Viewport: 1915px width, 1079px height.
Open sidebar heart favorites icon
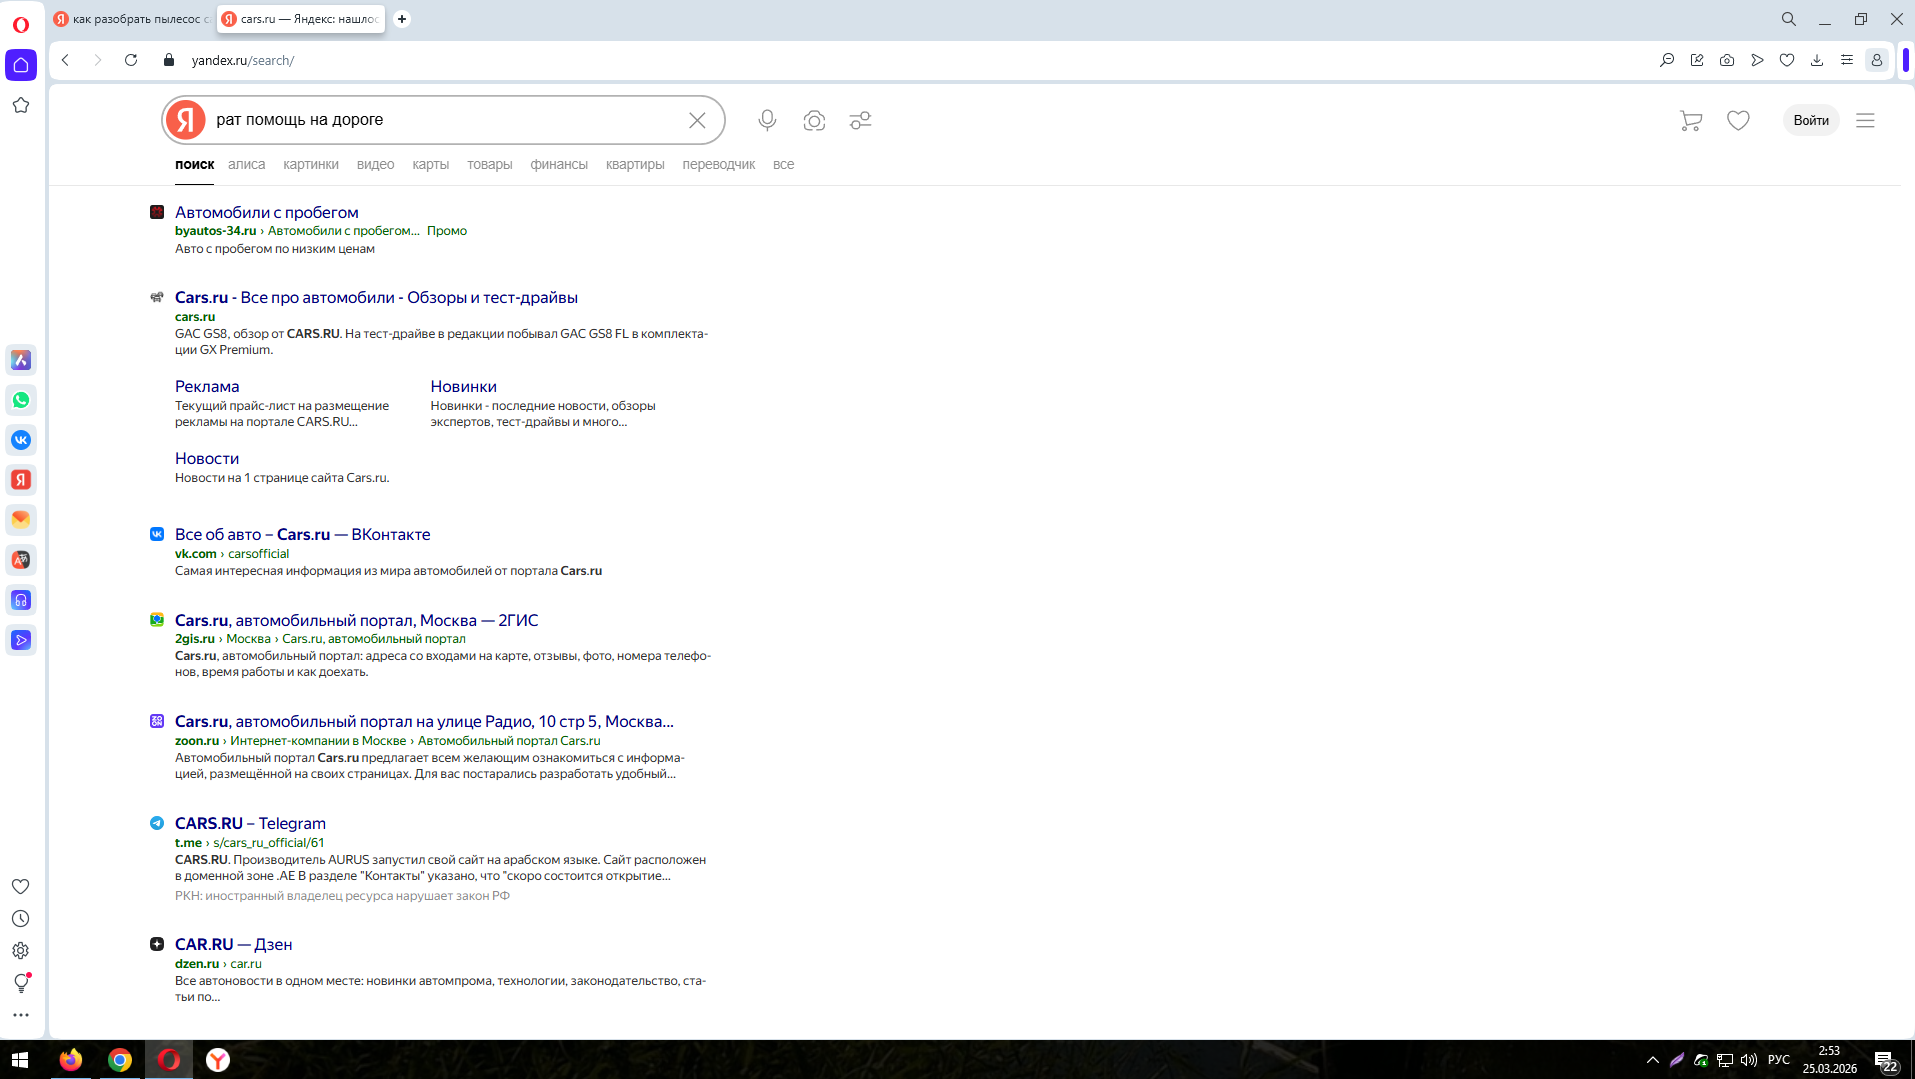pos(21,886)
